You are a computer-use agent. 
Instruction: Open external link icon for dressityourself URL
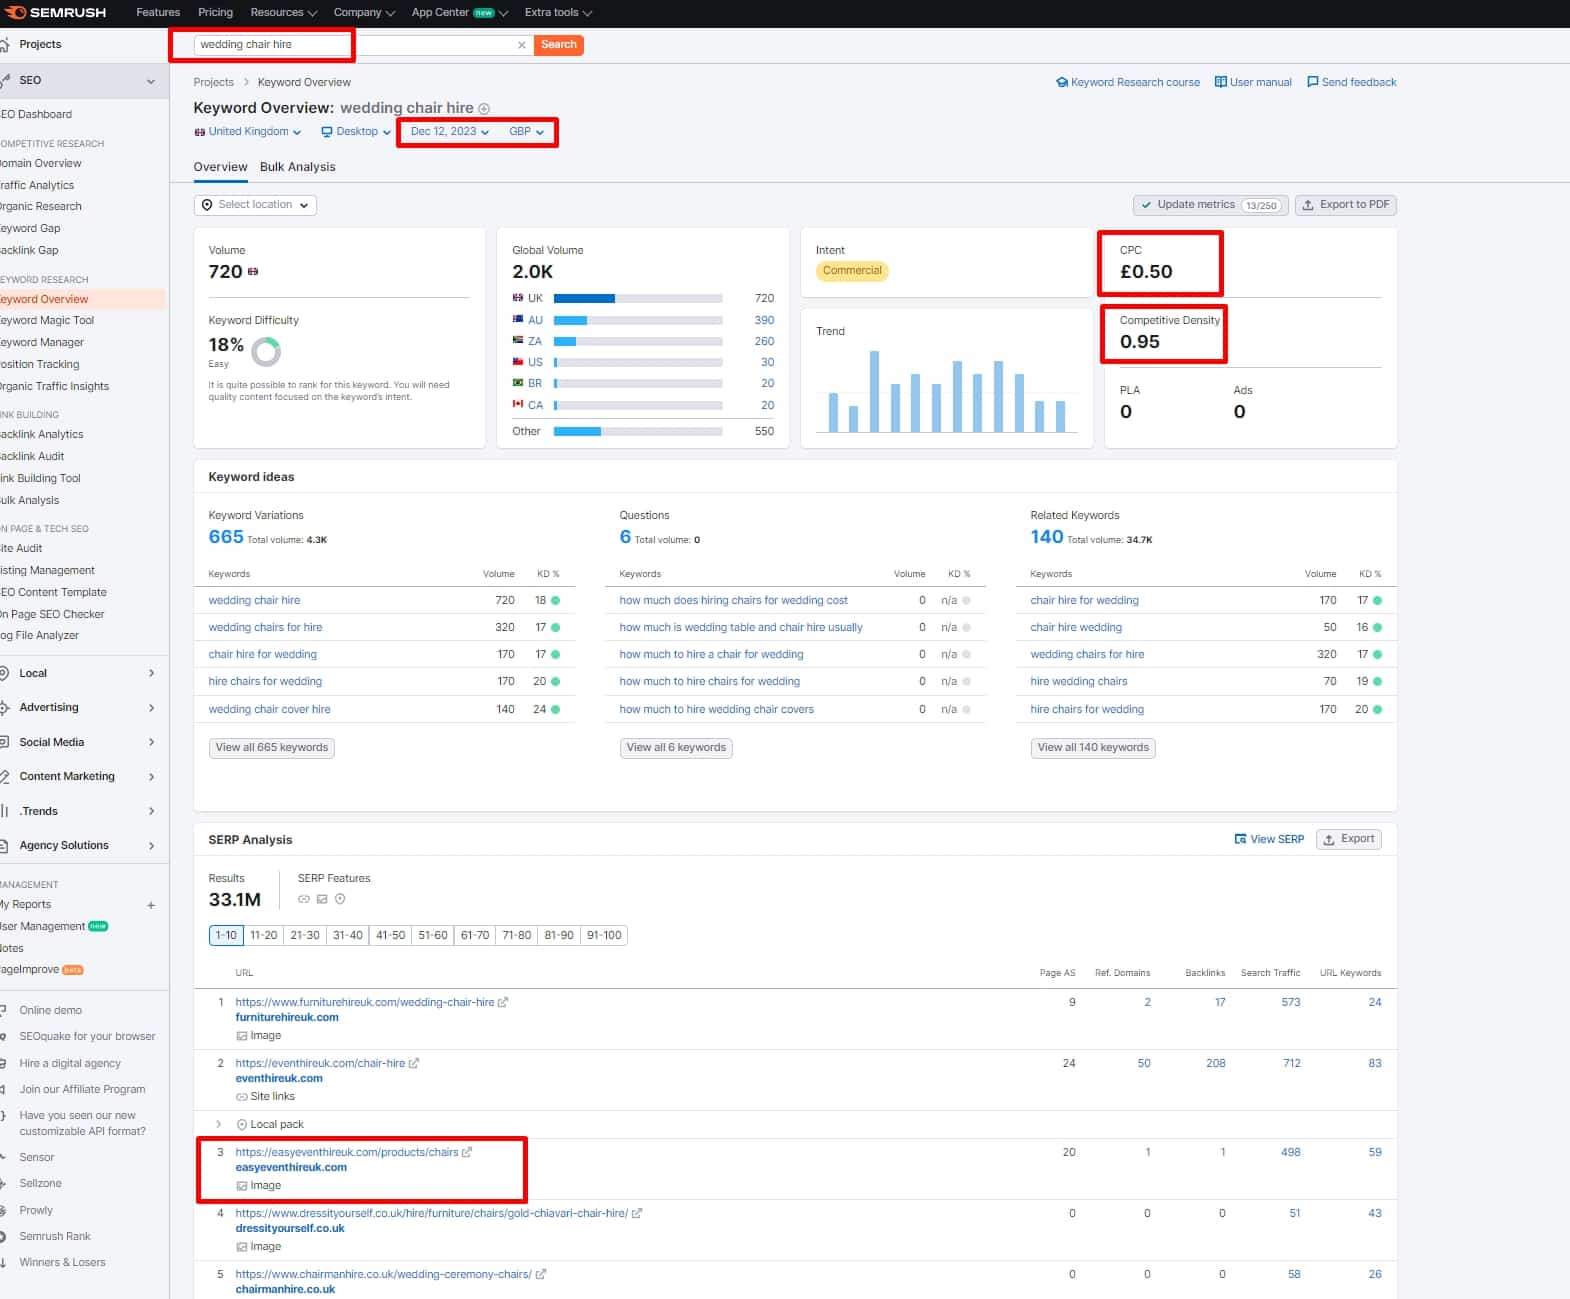pos(637,1213)
